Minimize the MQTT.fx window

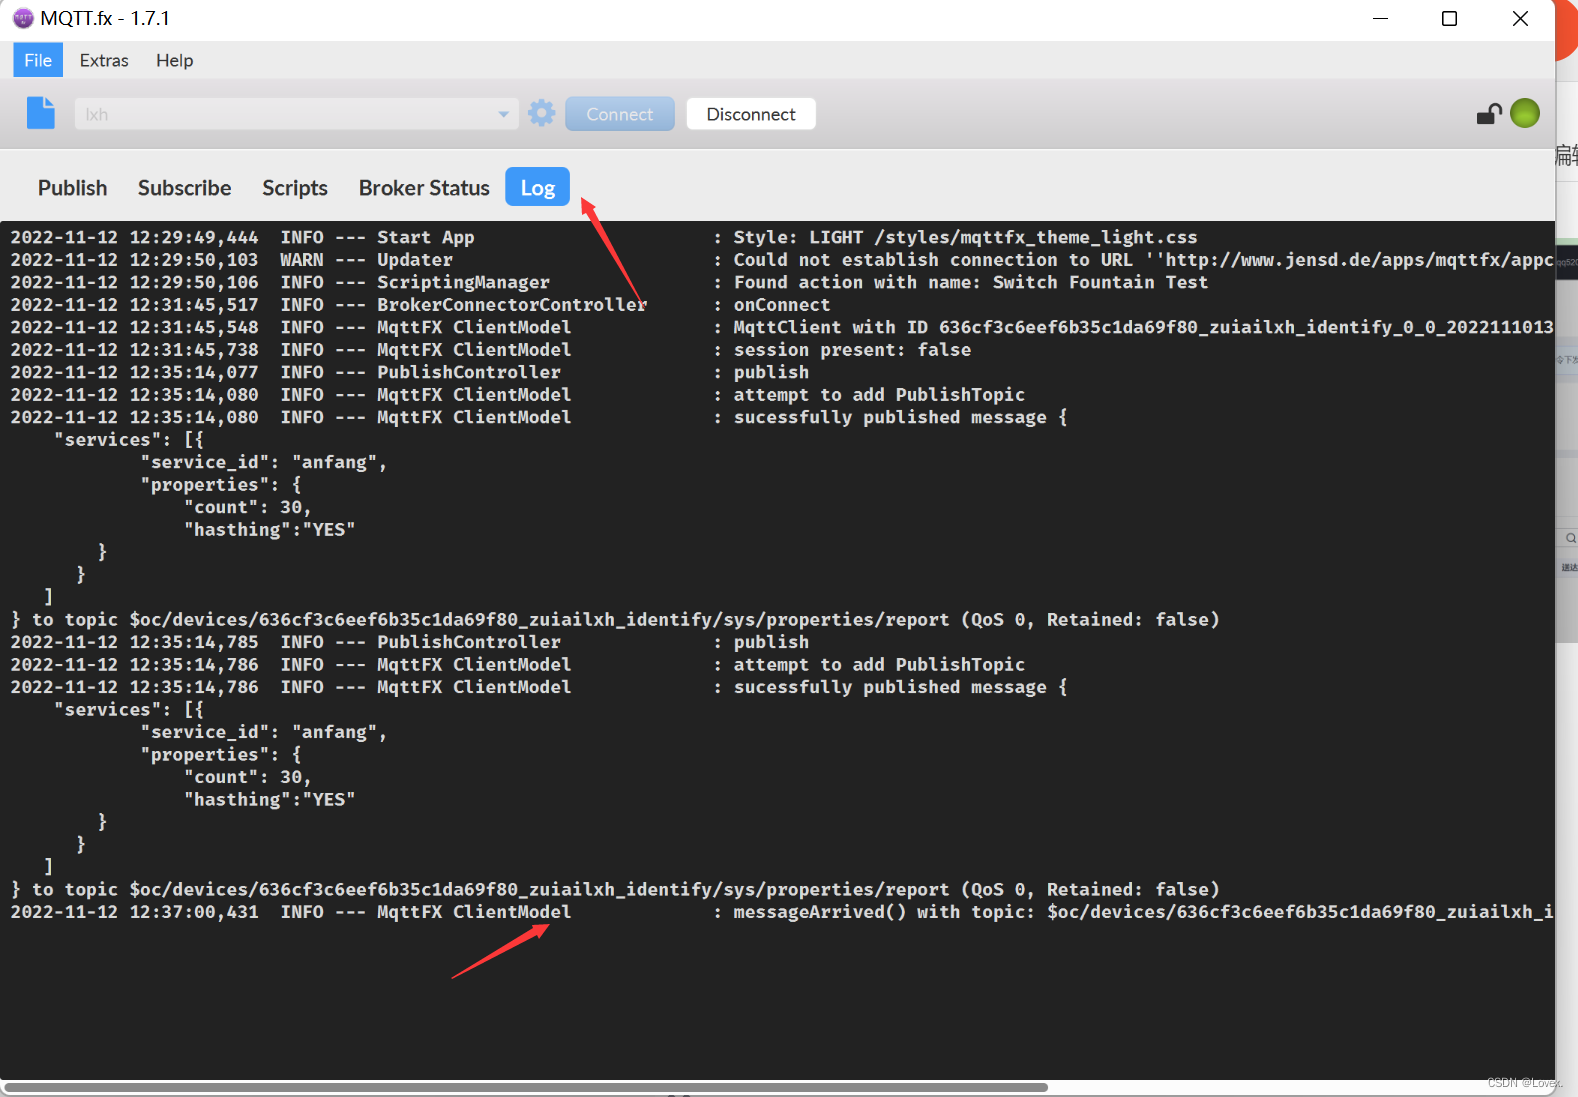click(1380, 18)
